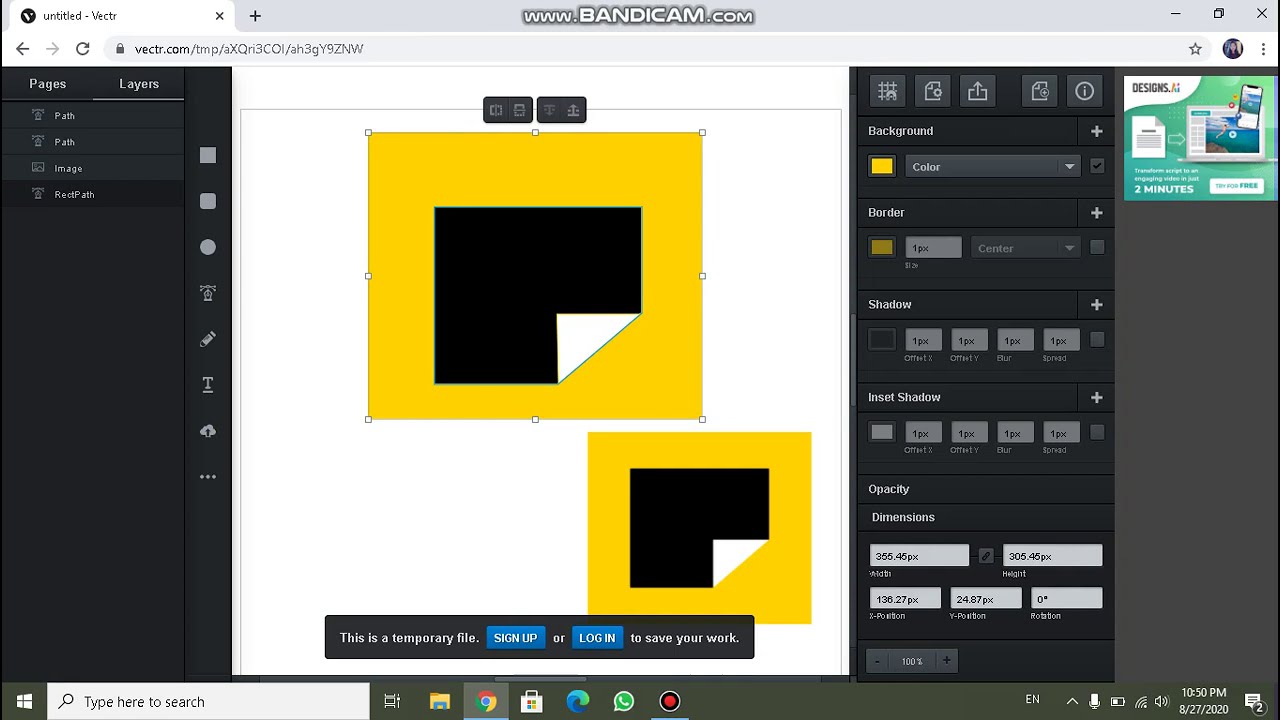Enable the Shadow checkbox

pyautogui.click(x=1097, y=340)
